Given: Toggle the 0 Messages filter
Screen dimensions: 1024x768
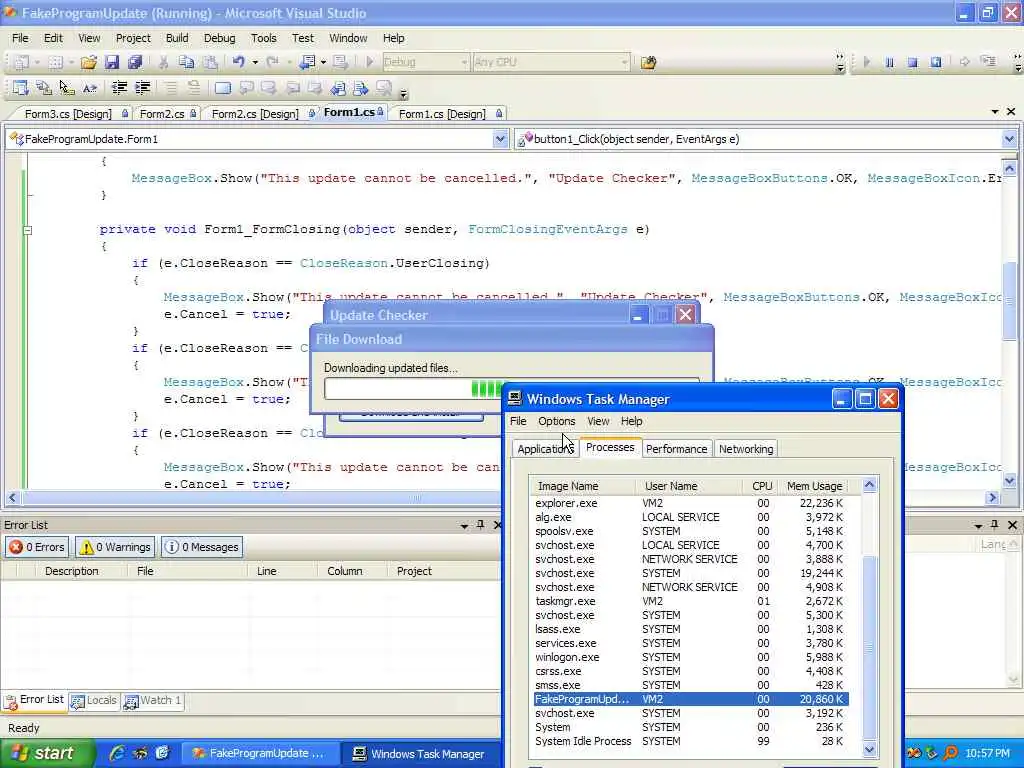Looking at the screenshot, I should click(x=202, y=547).
